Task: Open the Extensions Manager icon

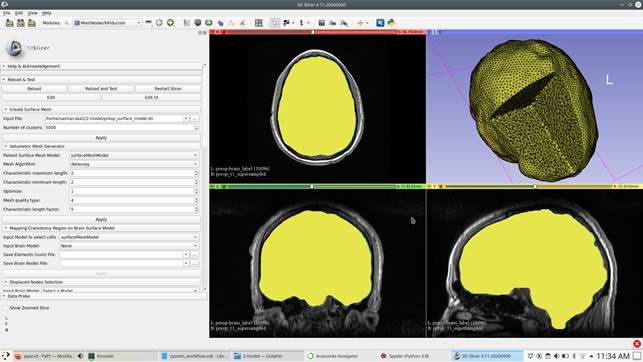Action: point(380,23)
